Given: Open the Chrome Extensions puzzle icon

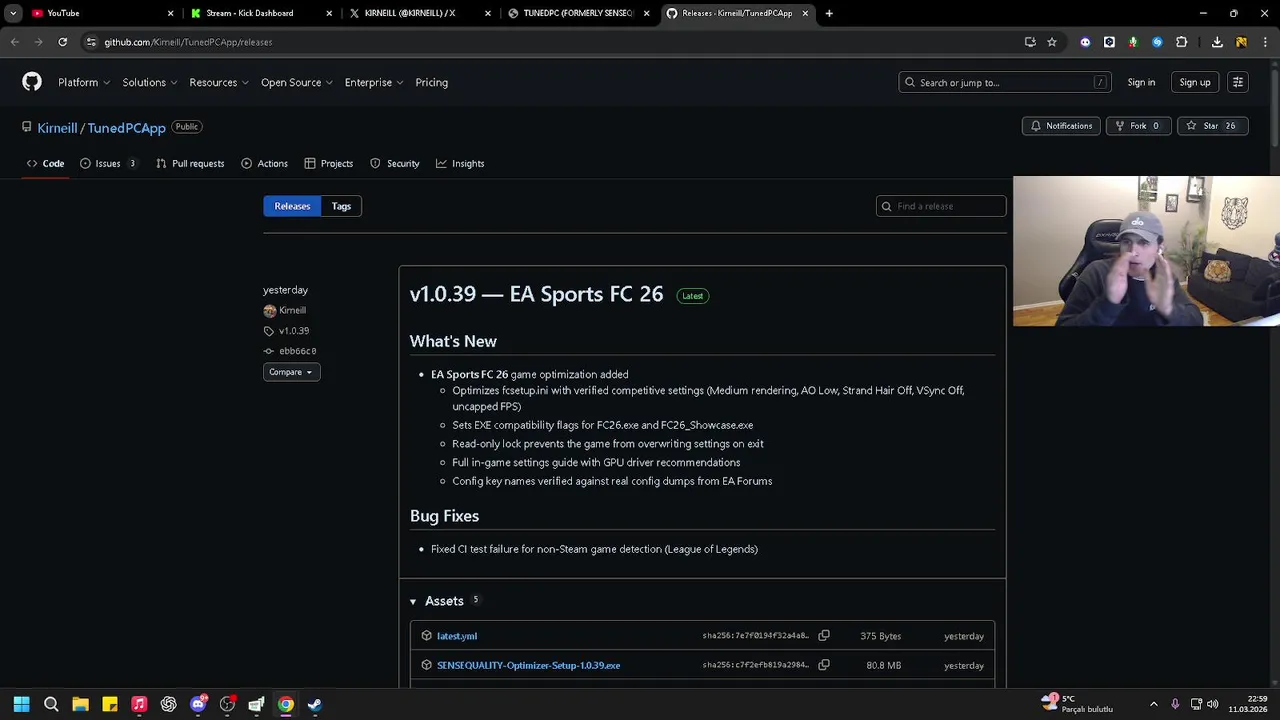Looking at the screenshot, I should click(1182, 42).
